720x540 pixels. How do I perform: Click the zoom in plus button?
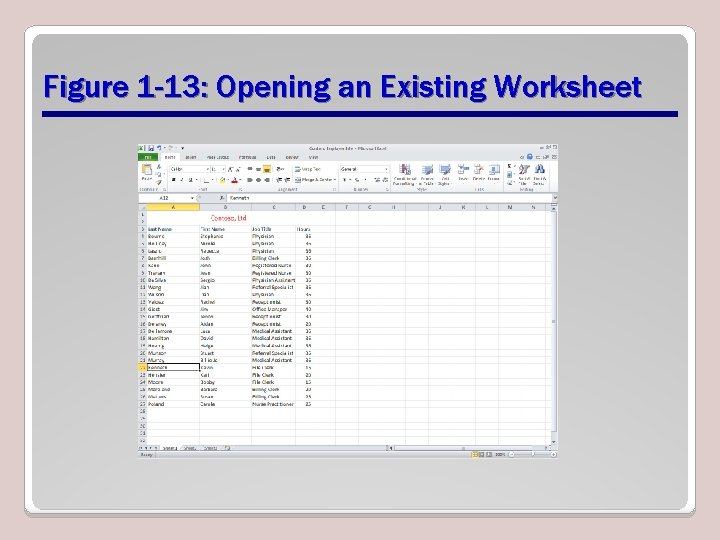point(554,455)
